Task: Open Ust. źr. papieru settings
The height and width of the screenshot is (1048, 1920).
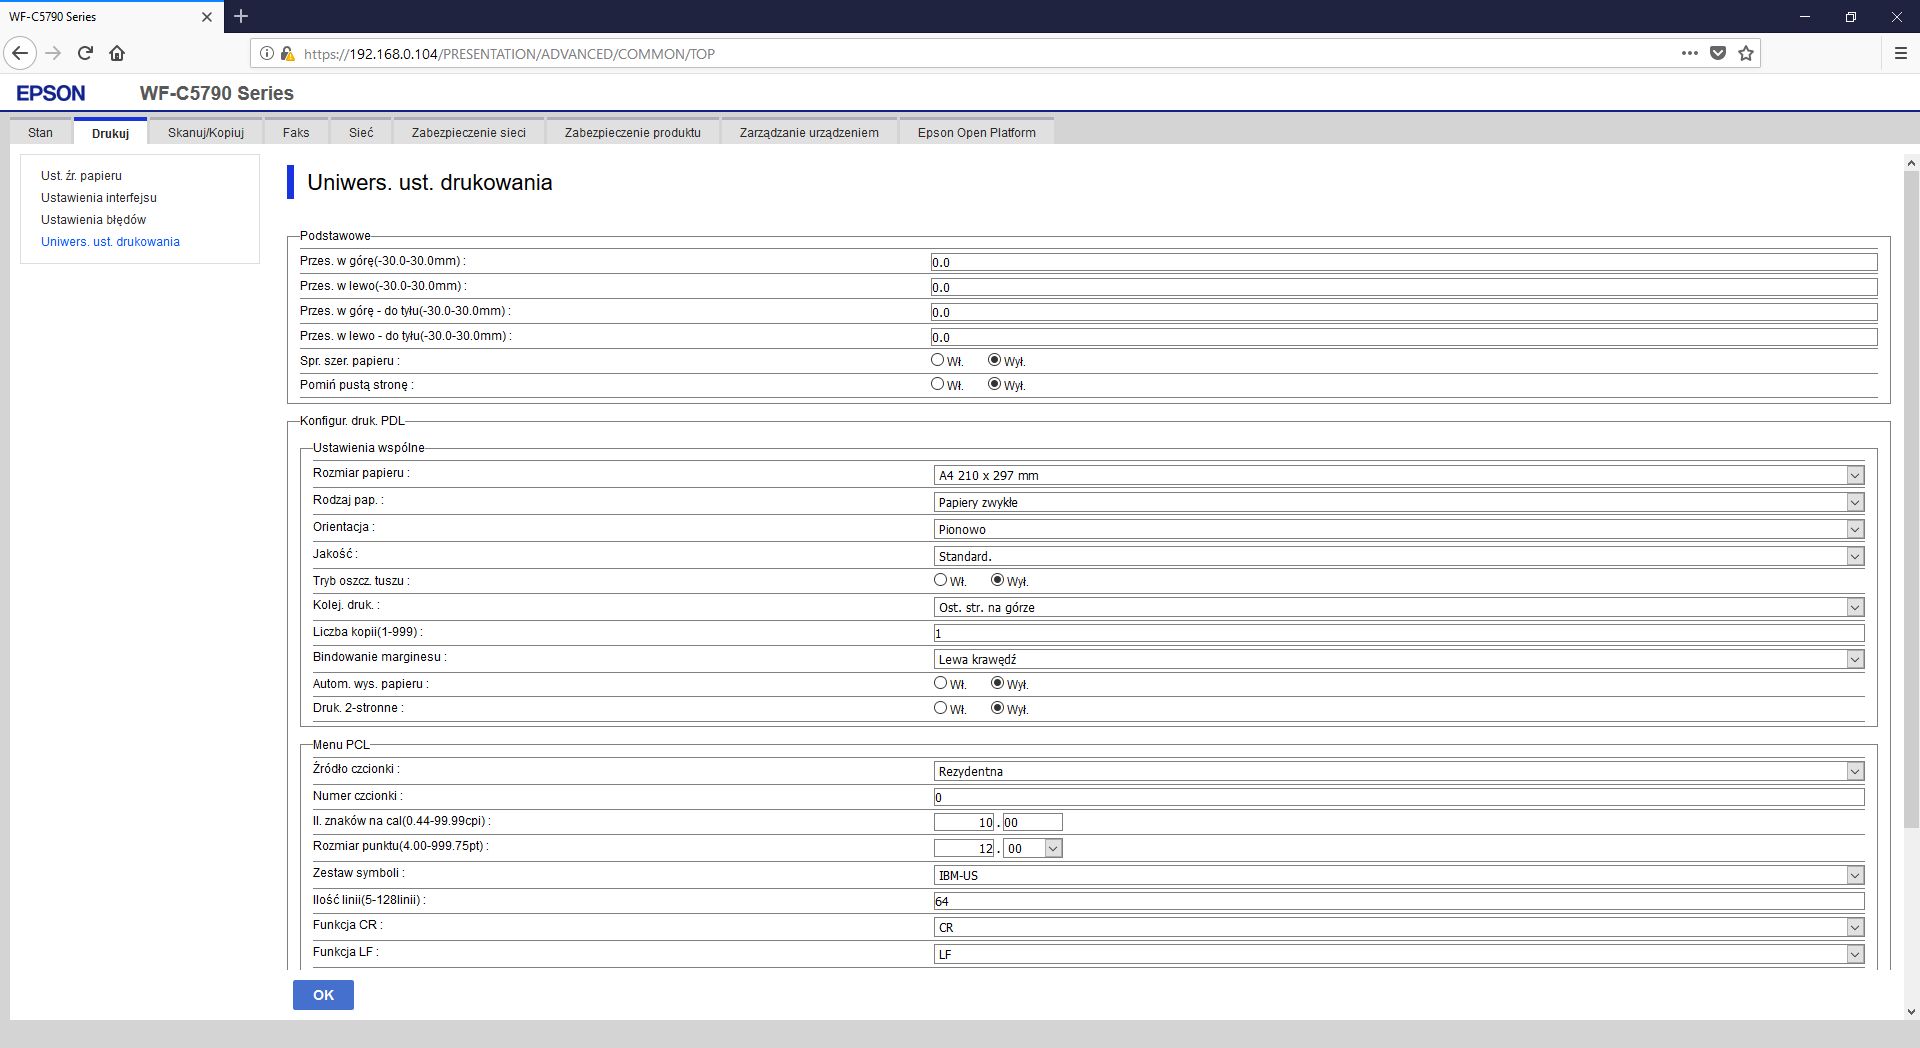Action: [x=81, y=176]
